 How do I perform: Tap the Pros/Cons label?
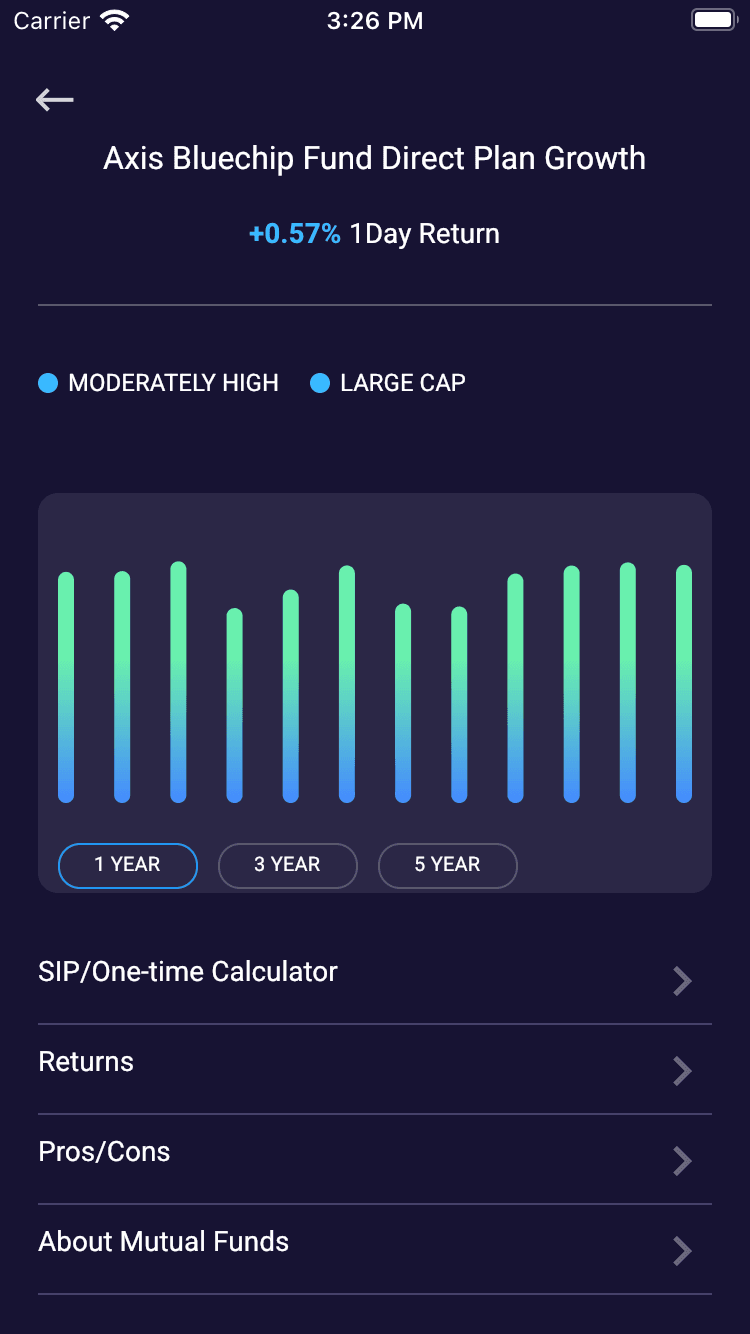click(104, 1152)
